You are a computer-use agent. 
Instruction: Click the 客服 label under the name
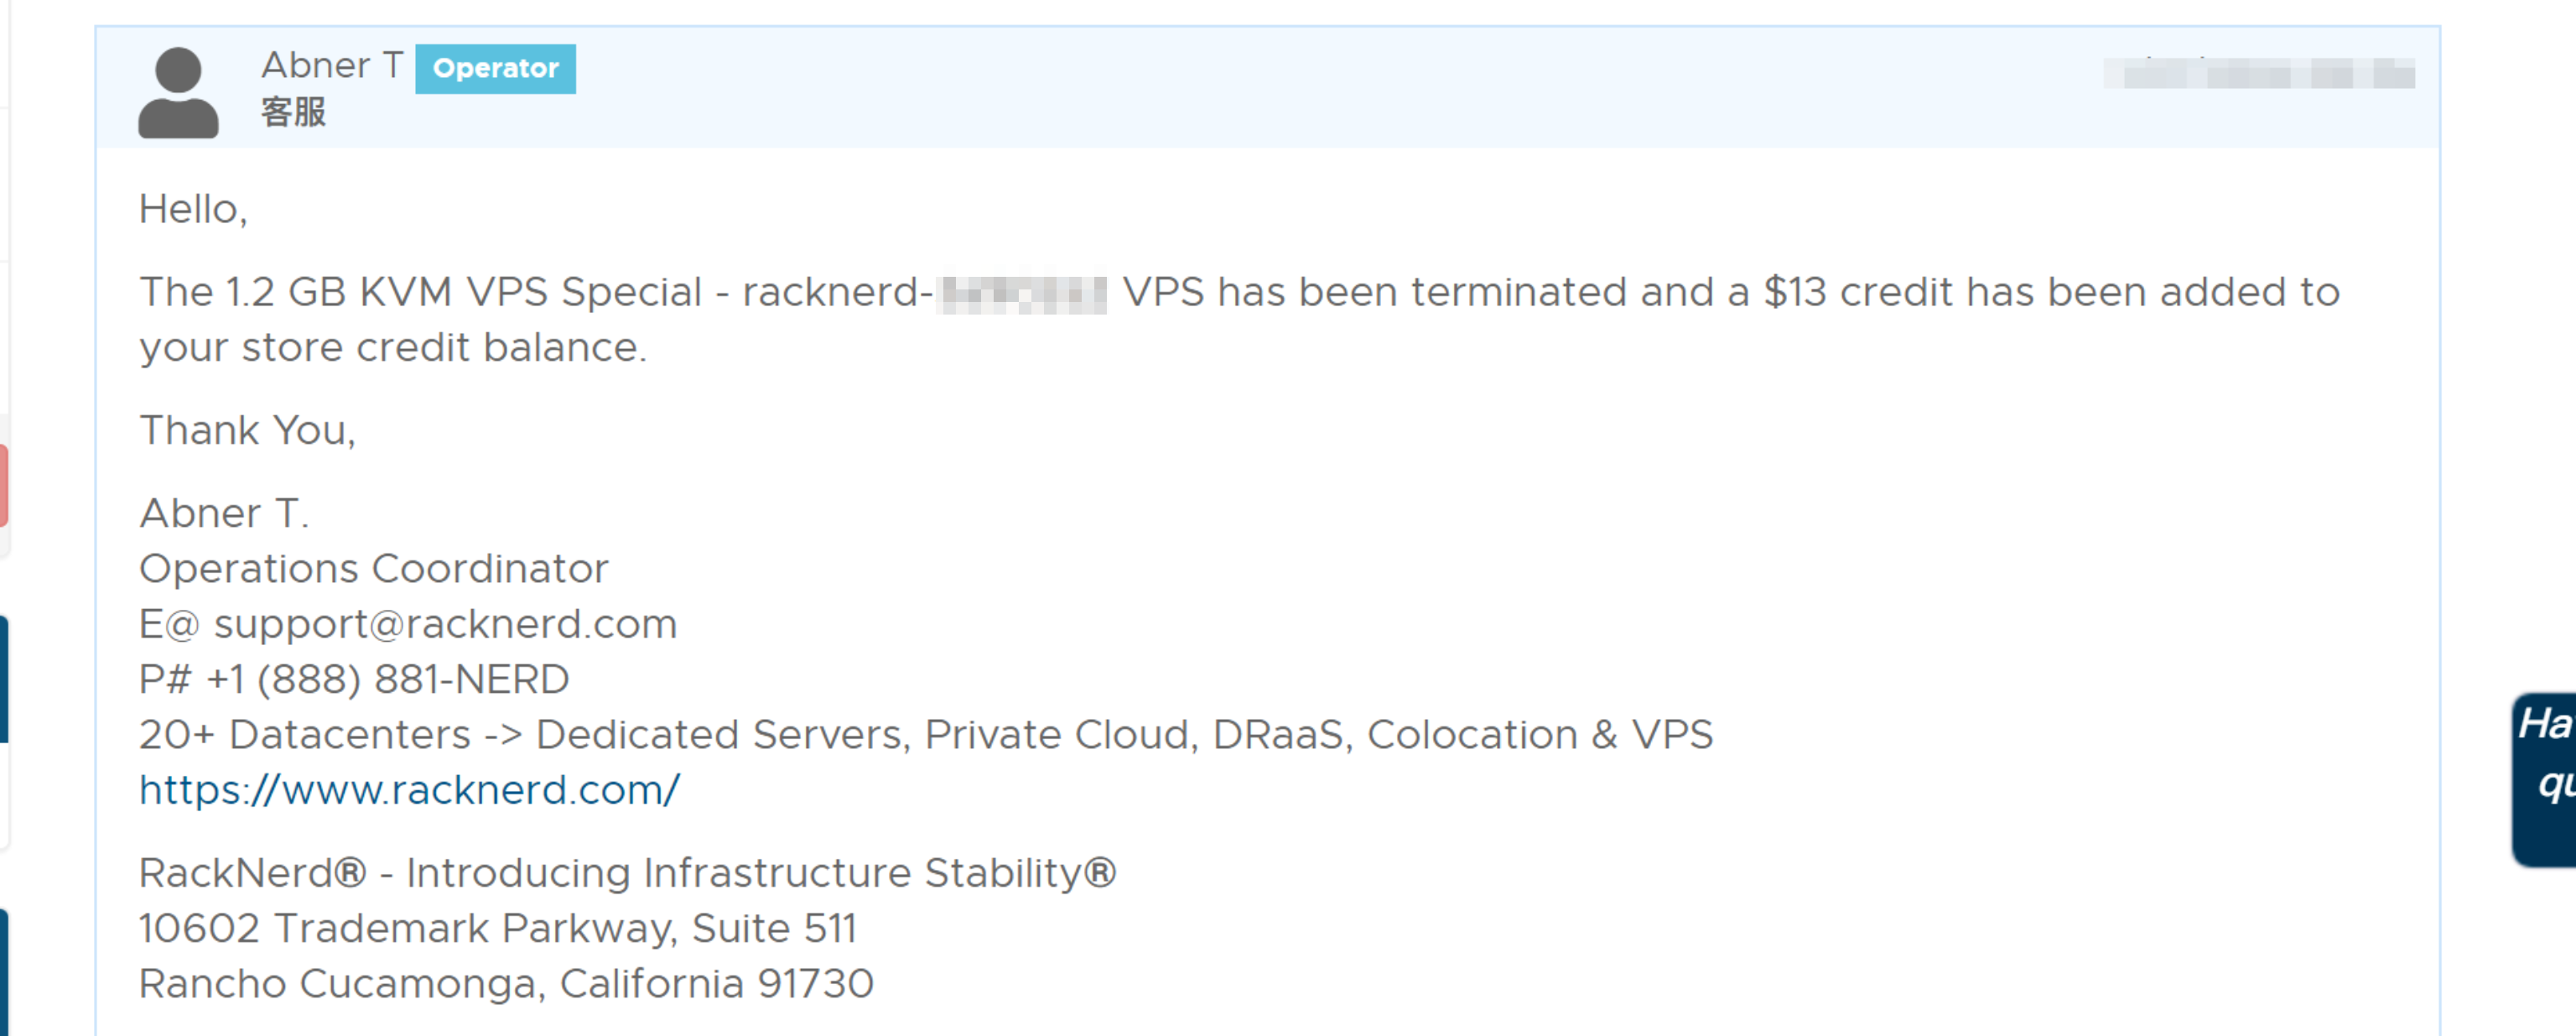coord(293,112)
